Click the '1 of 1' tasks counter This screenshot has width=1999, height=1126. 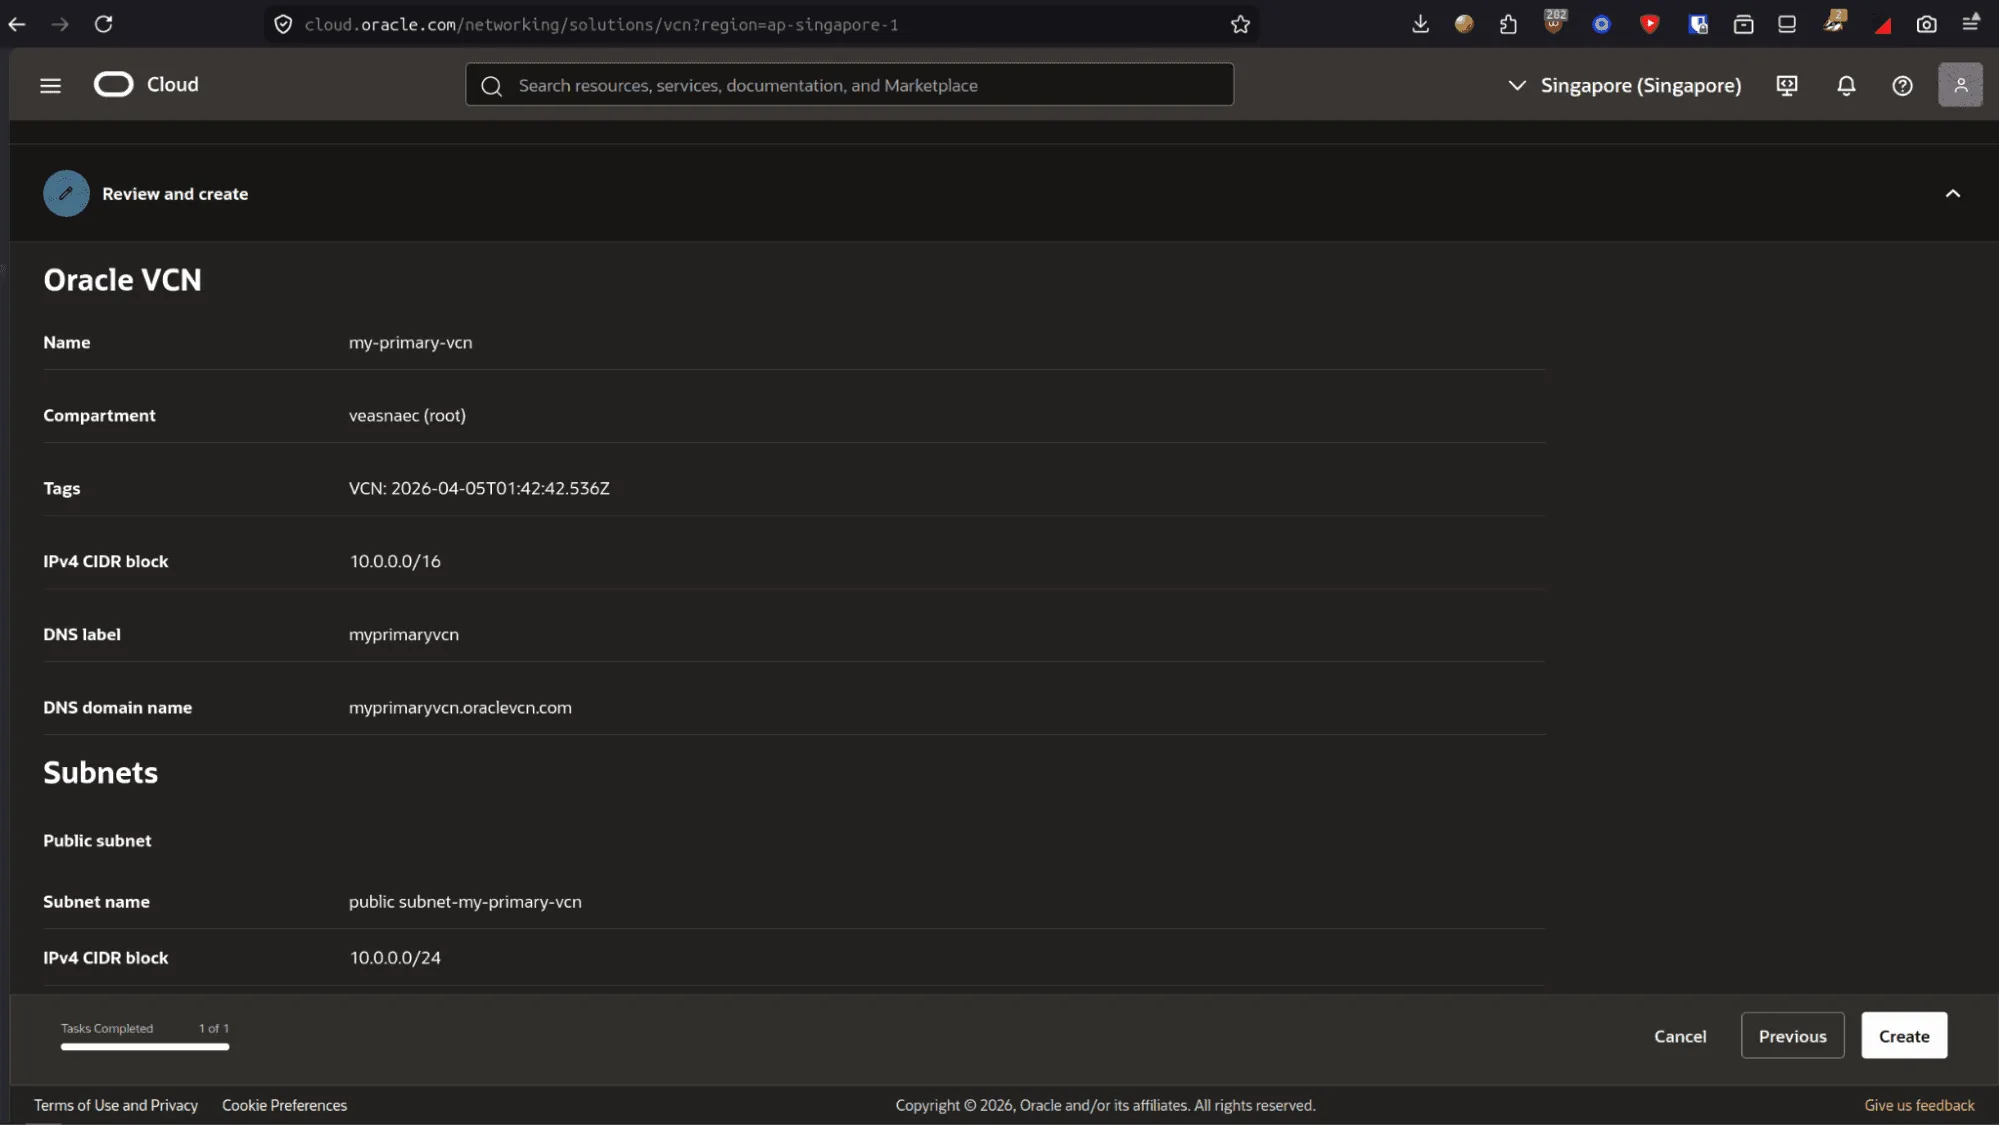tap(214, 1028)
